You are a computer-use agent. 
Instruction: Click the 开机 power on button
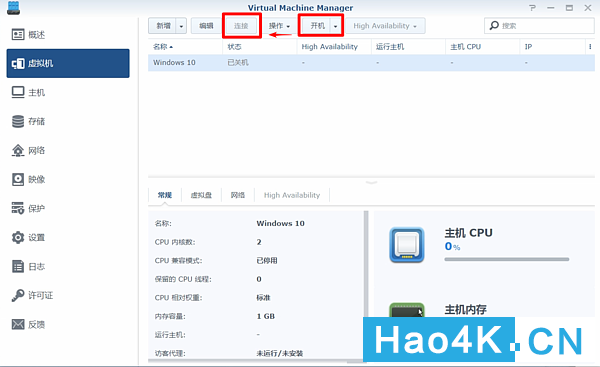click(317, 26)
